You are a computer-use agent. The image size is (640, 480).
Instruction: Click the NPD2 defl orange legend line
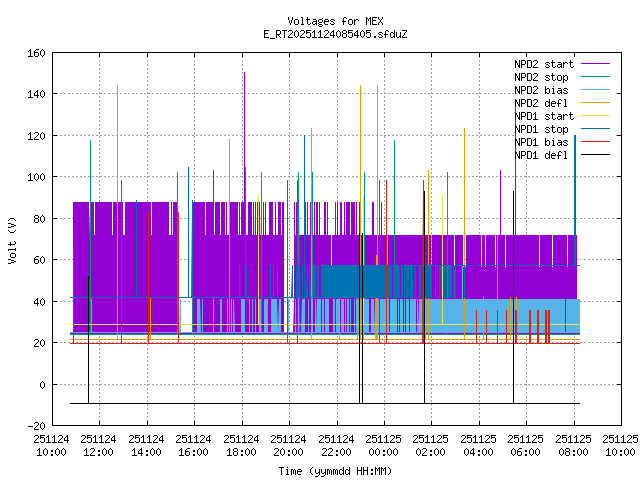tap(595, 103)
